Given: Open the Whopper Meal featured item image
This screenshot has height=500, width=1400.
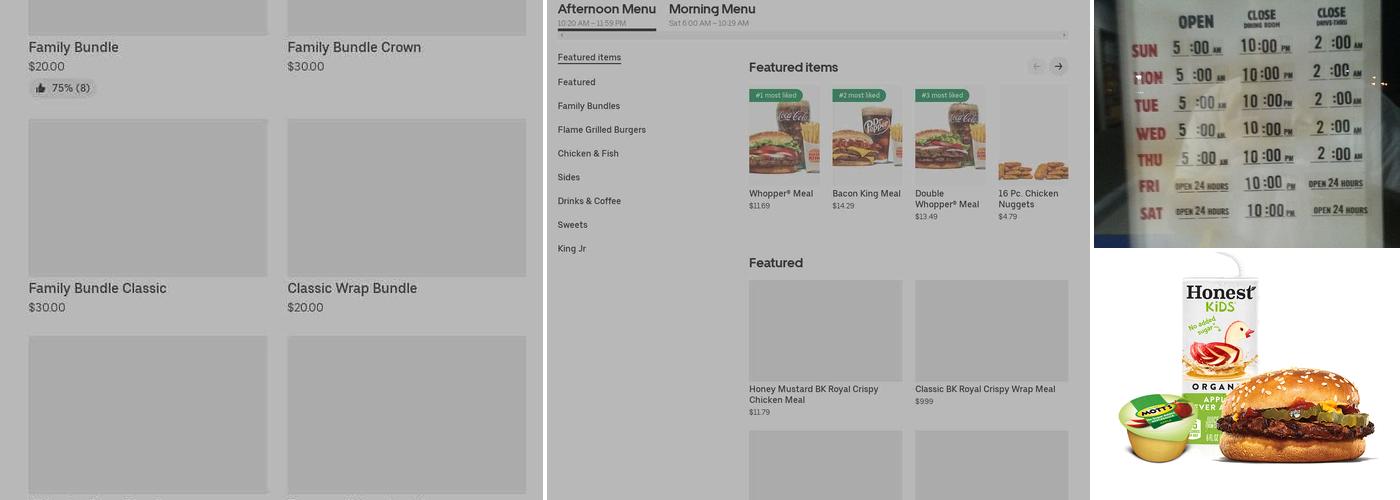Looking at the screenshot, I should [784, 133].
